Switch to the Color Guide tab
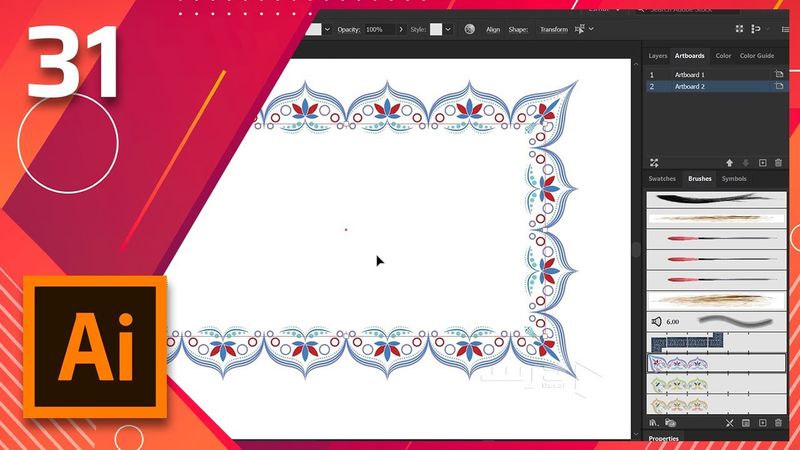The image size is (800, 450). click(x=757, y=56)
